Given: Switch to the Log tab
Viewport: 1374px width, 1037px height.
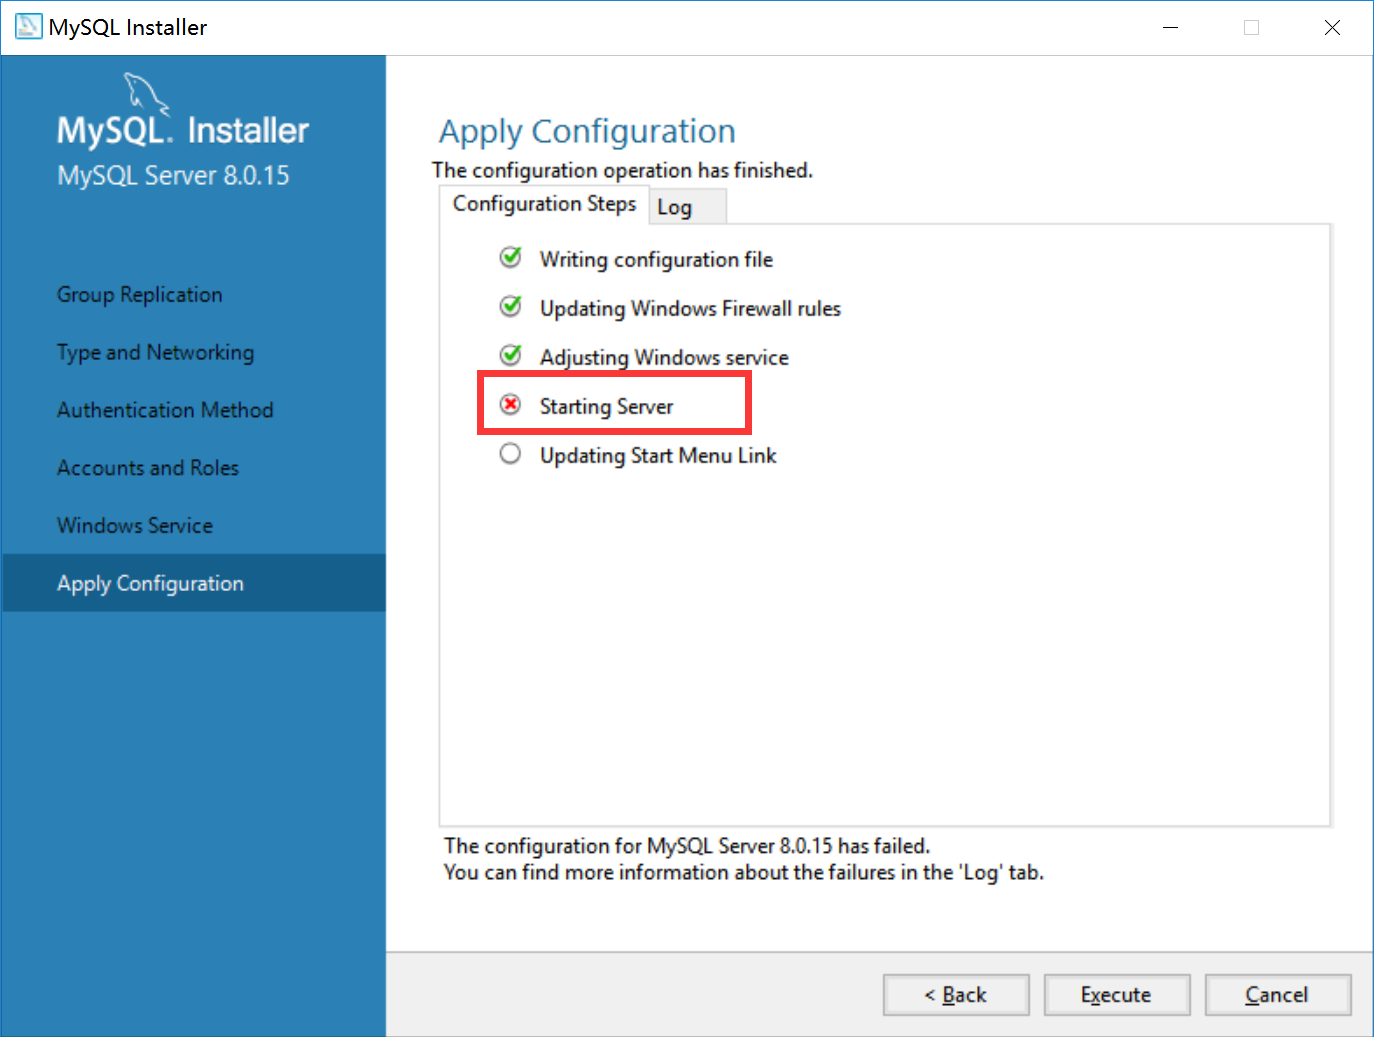Looking at the screenshot, I should click(x=674, y=206).
